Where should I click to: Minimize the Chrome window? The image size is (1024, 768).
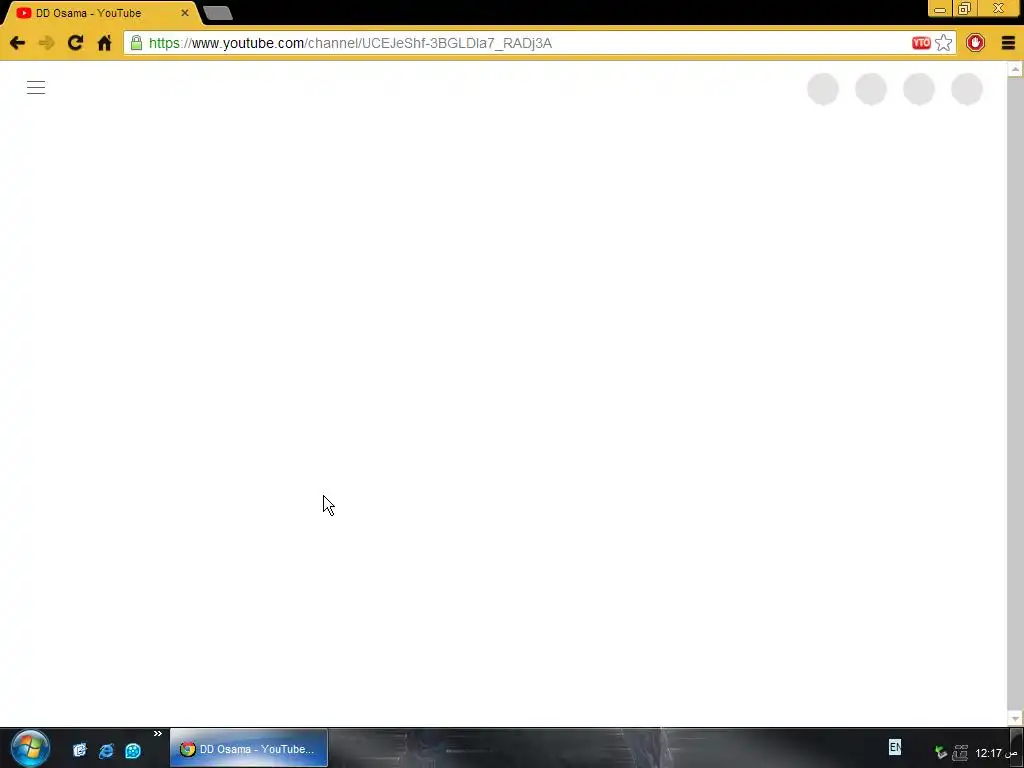(x=940, y=9)
